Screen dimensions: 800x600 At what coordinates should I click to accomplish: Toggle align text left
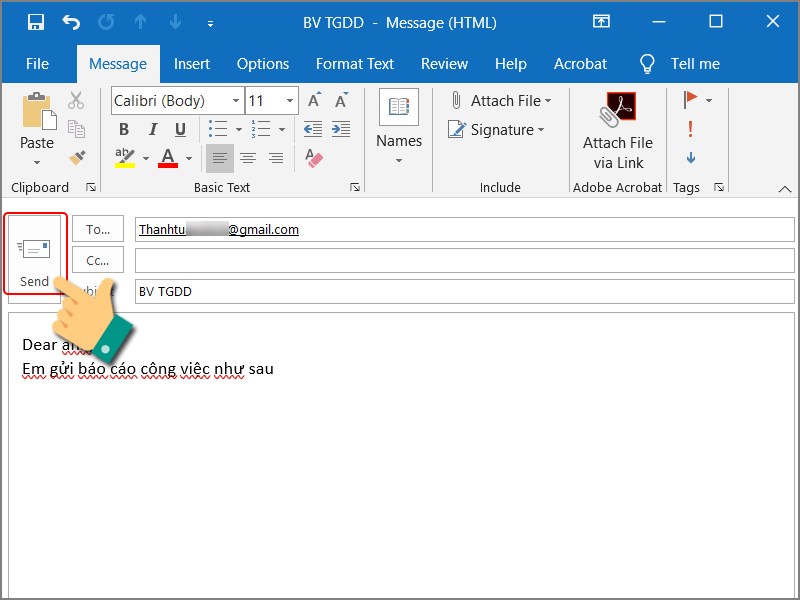[220, 158]
